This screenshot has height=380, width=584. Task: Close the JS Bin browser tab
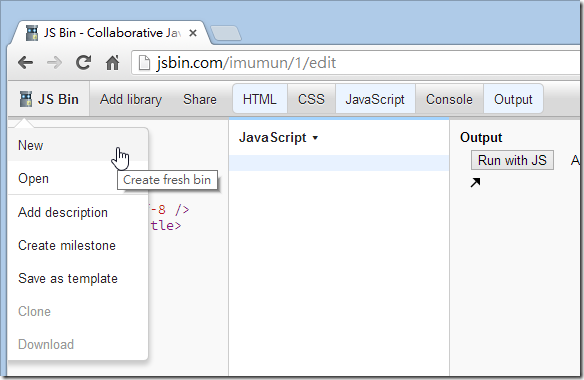[193, 34]
